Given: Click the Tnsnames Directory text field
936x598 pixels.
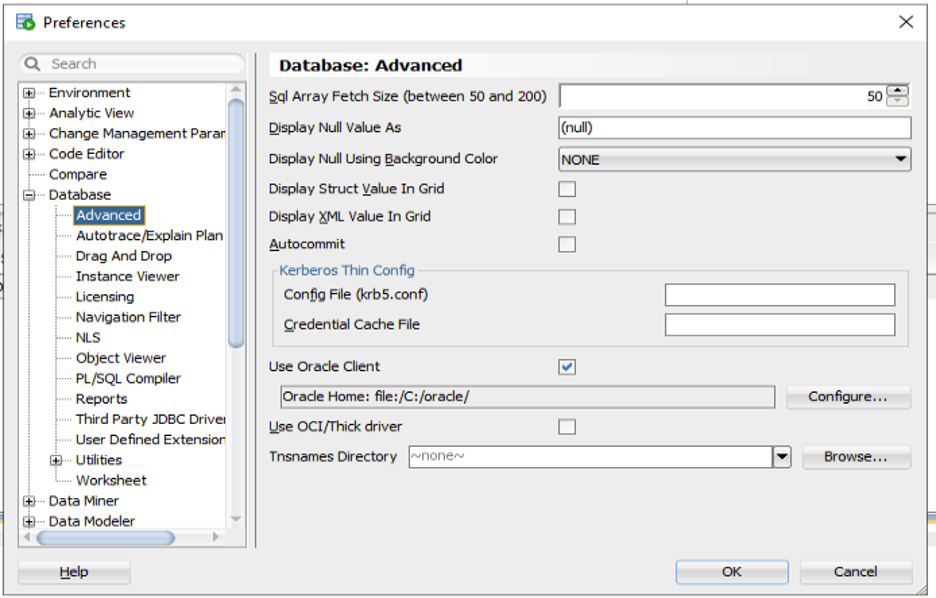Looking at the screenshot, I should 591,457.
